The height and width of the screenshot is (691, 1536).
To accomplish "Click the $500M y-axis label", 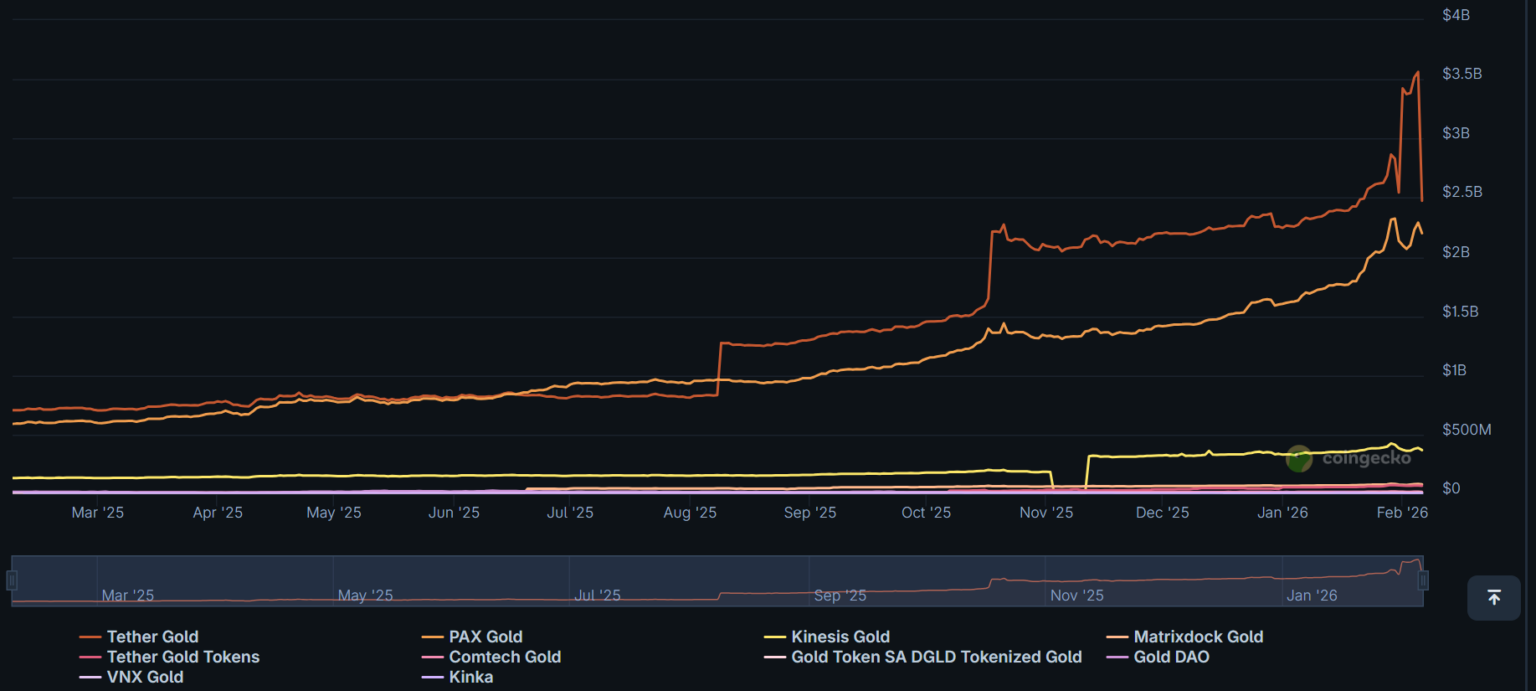I will click(1467, 430).
